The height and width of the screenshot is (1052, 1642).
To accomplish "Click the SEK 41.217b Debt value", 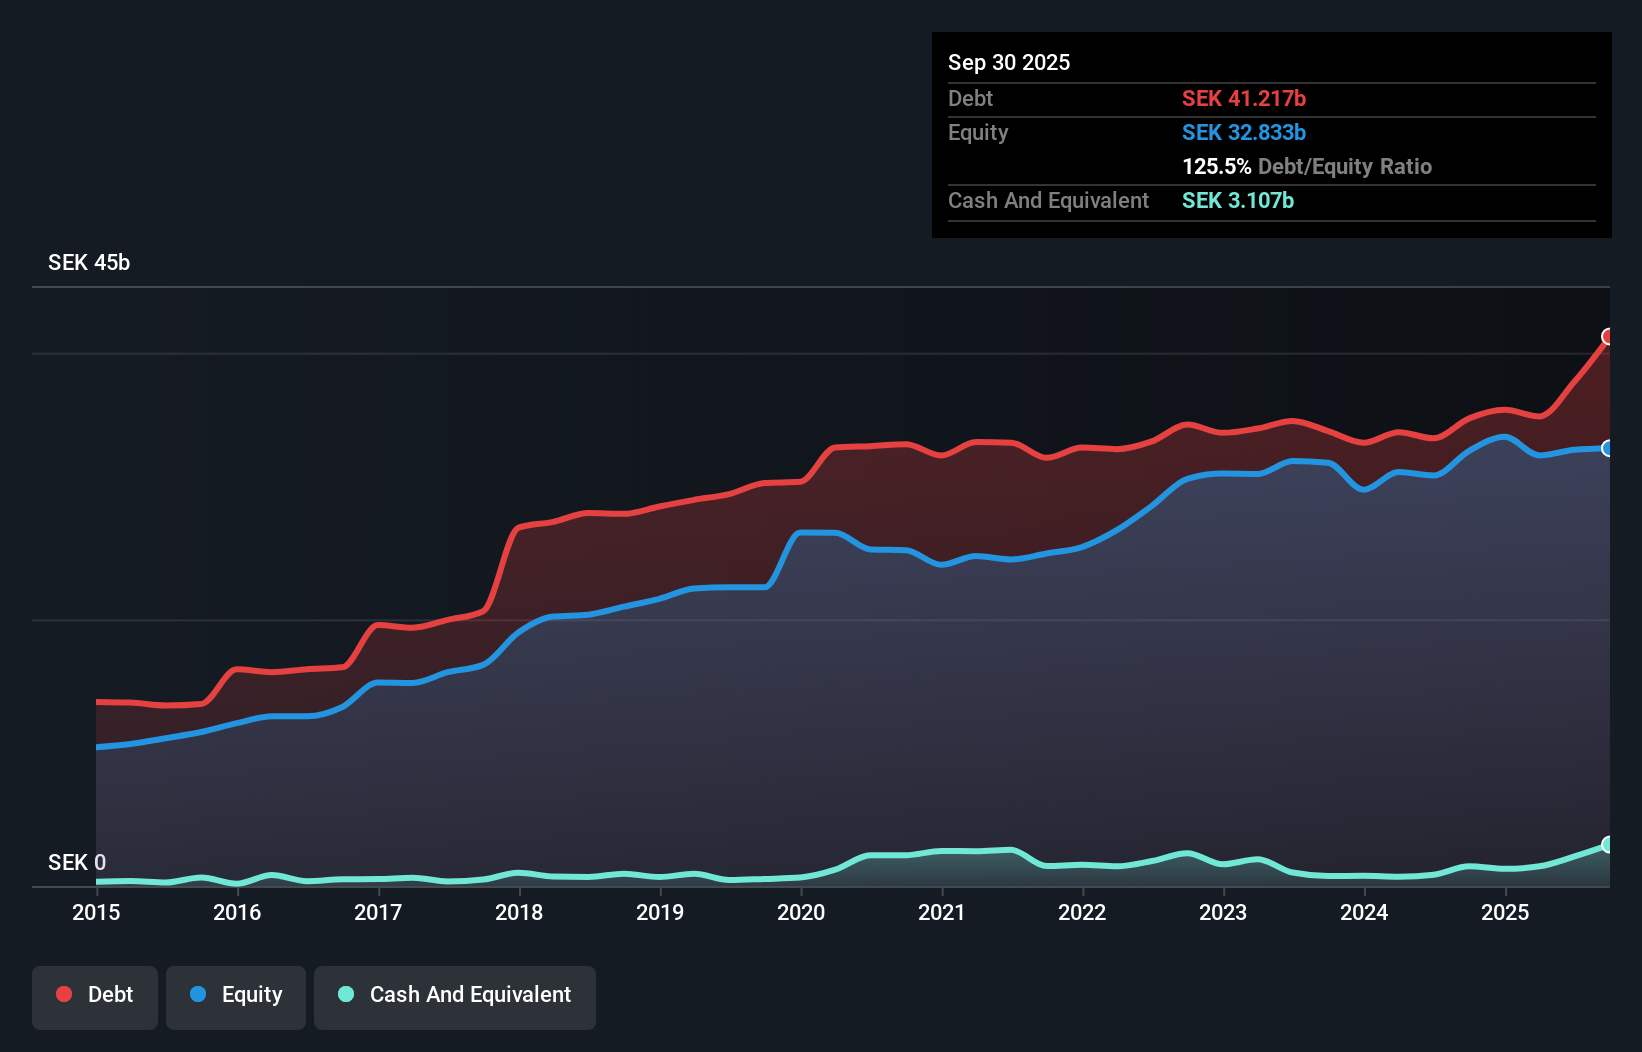I will pyautogui.click(x=1244, y=98).
